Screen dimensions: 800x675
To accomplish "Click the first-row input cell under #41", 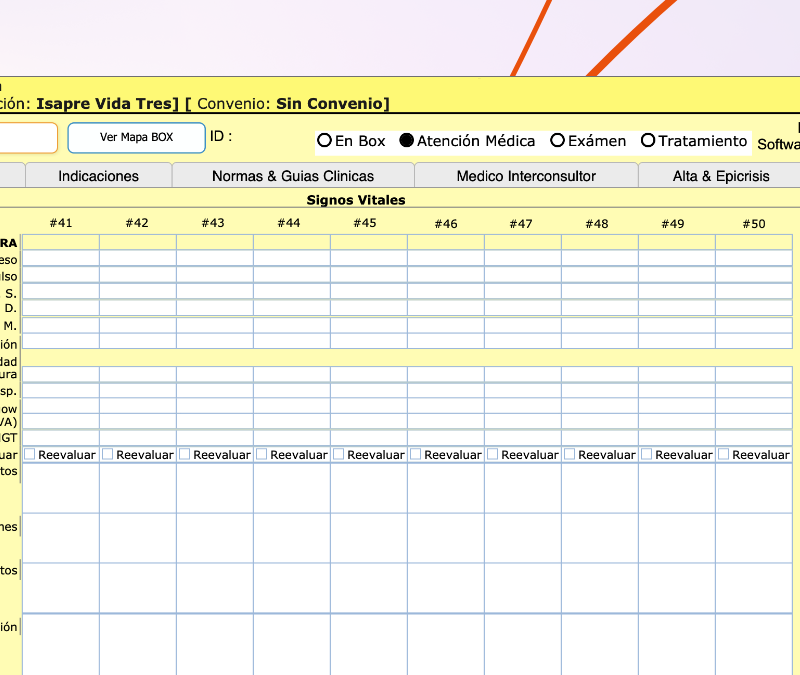I will (x=61, y=242).
